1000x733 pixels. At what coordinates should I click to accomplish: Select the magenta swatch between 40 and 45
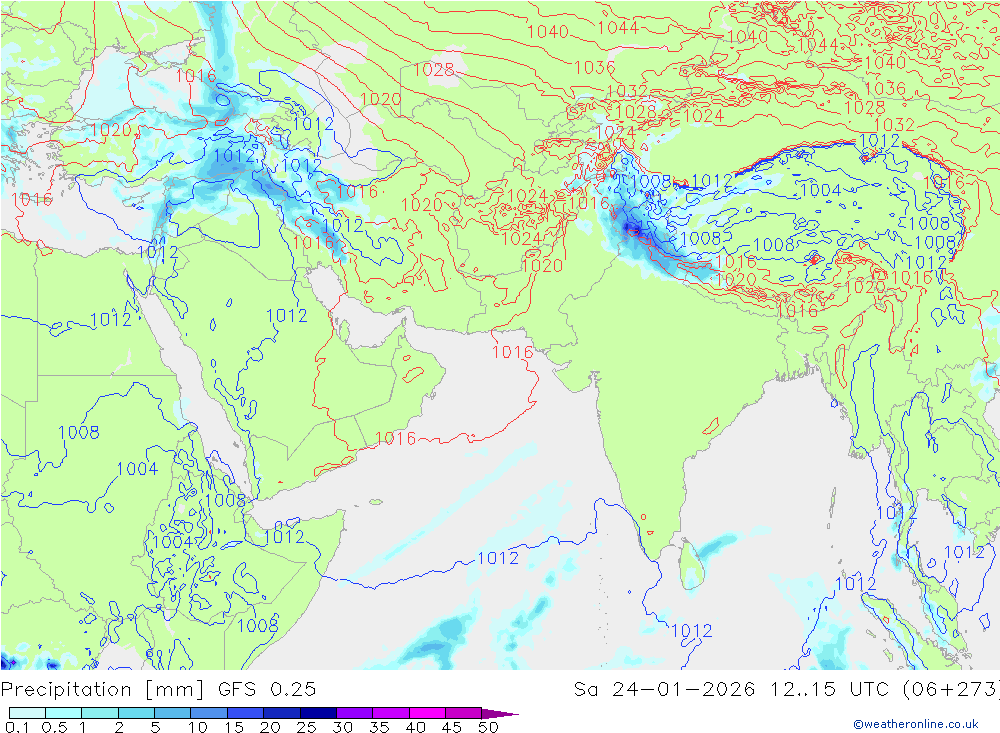coord(427,713)
